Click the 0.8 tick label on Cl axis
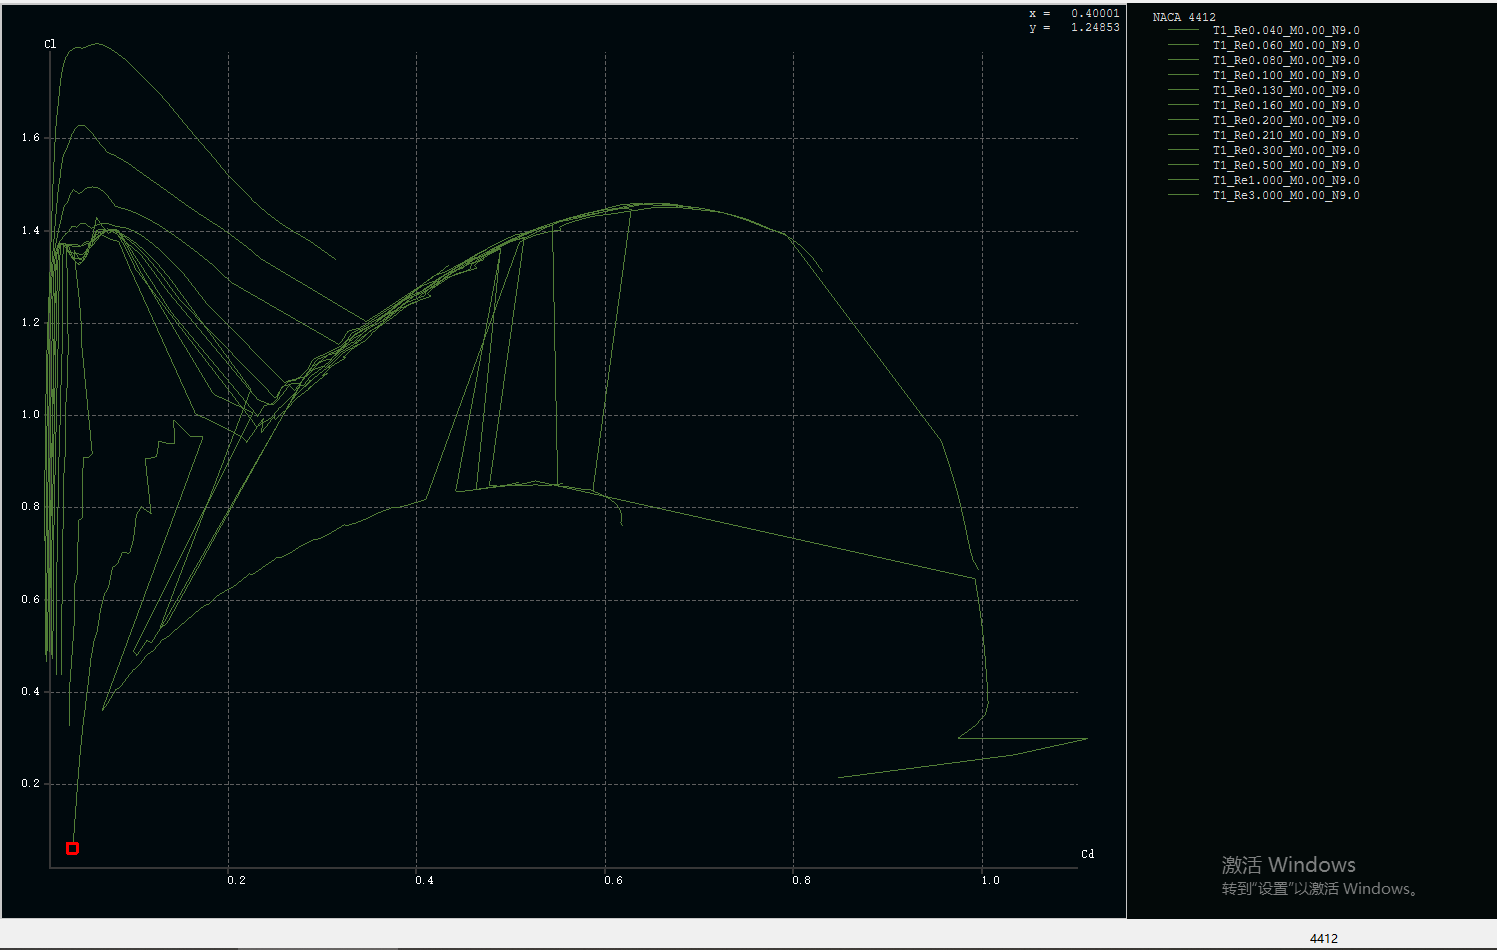The image size is (1497, 950). [31, 506]
